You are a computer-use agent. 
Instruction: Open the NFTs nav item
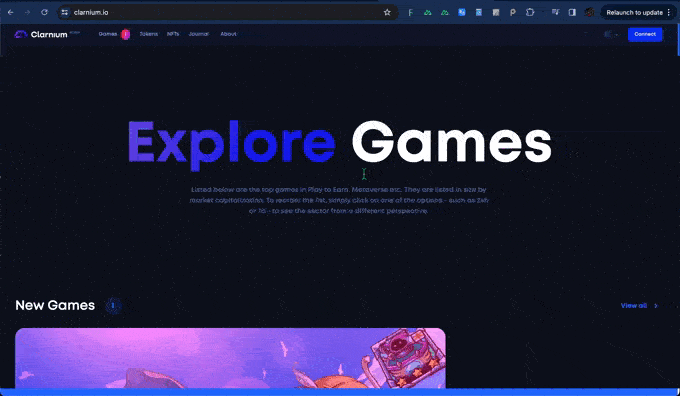173,34
